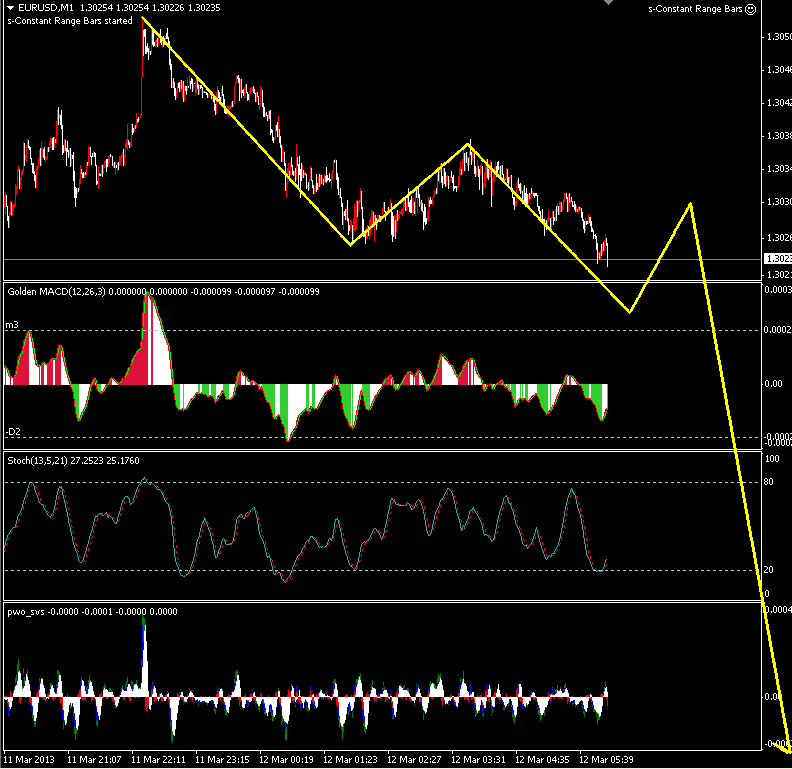The width and height of the screenshot is (792, 769).
Task: Click the MACD scale value 0.0003
Action: [777, 290]
